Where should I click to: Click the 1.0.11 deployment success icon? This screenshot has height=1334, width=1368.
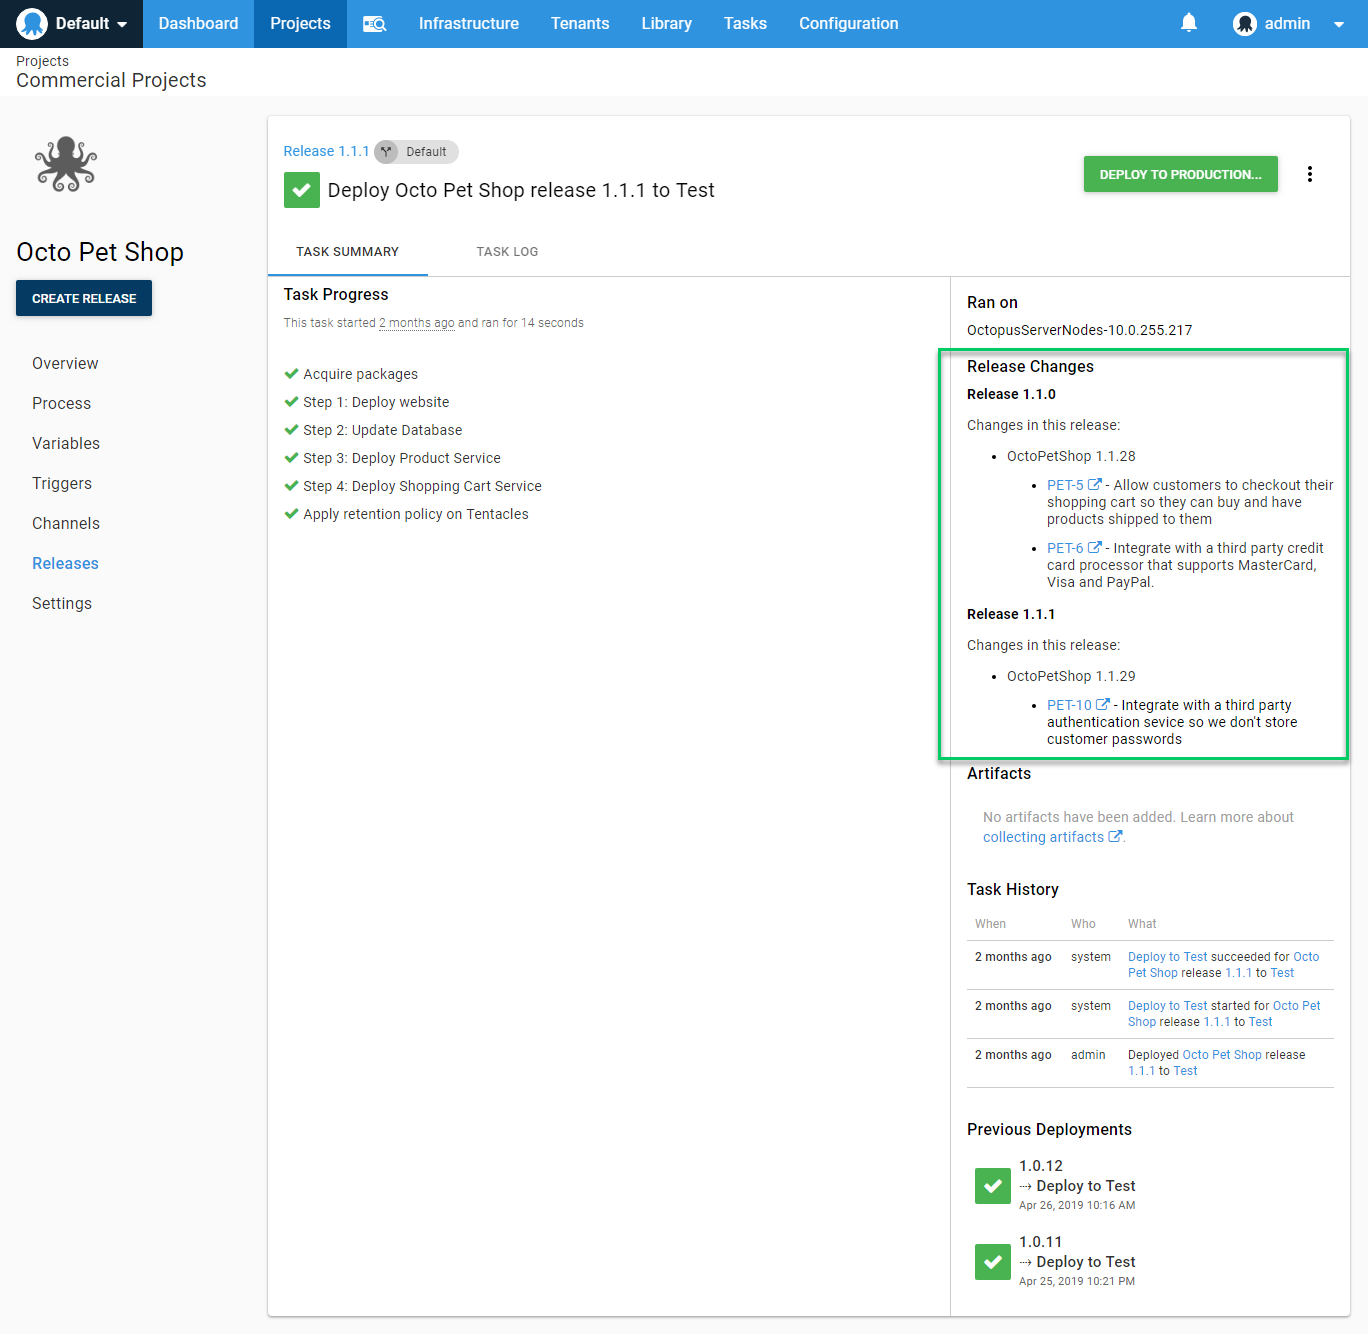tap(992, 1262)
